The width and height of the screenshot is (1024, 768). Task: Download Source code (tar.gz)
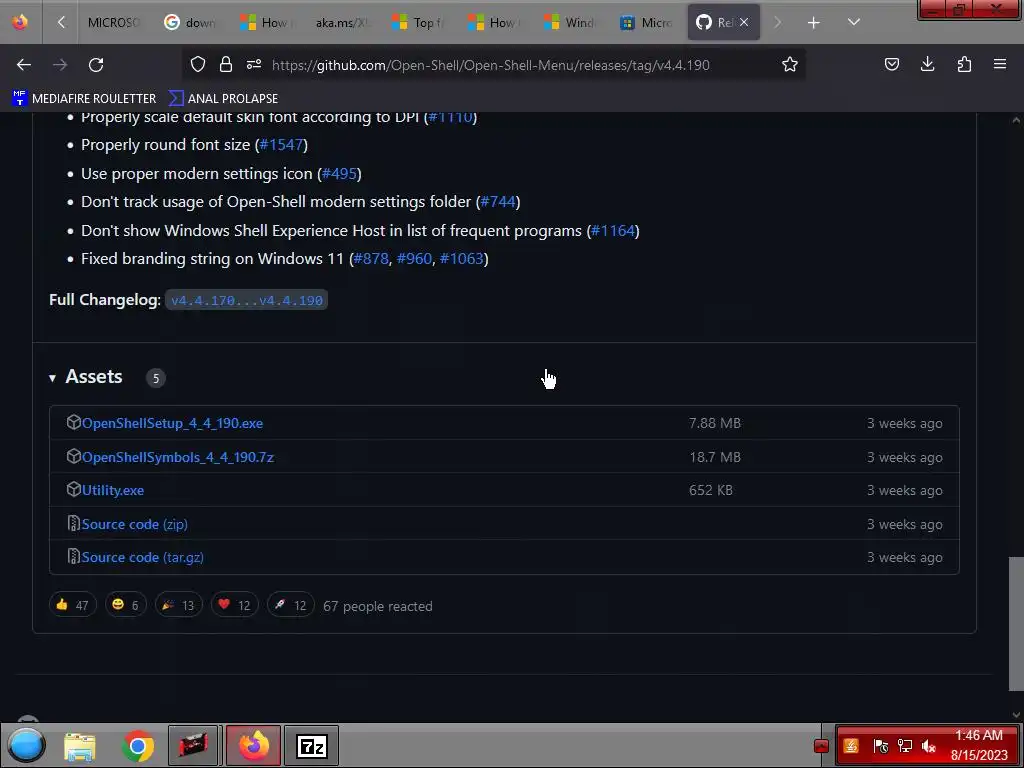(x=142, y=558)
